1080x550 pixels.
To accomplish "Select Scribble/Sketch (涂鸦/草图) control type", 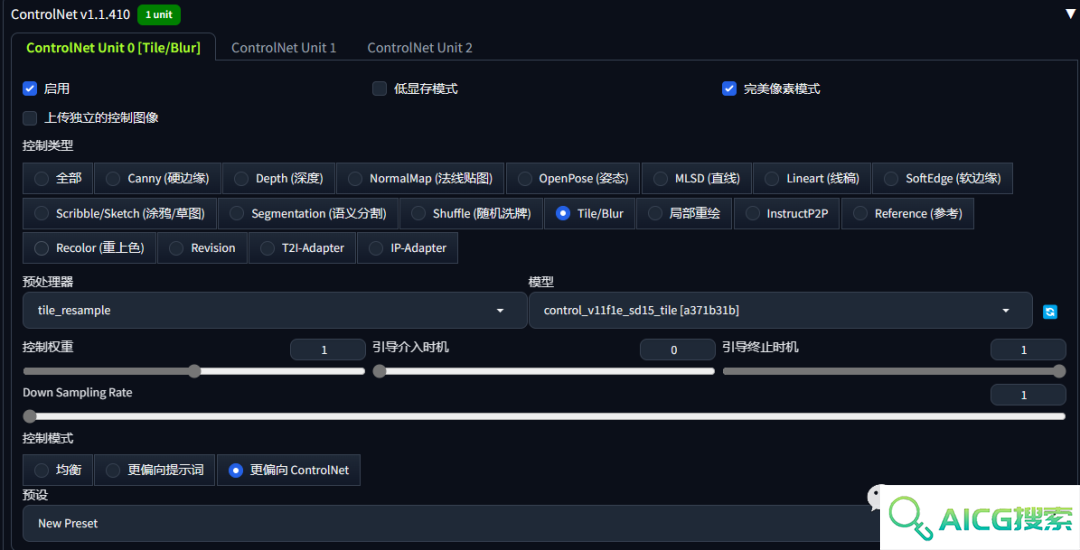I will 119,213.
